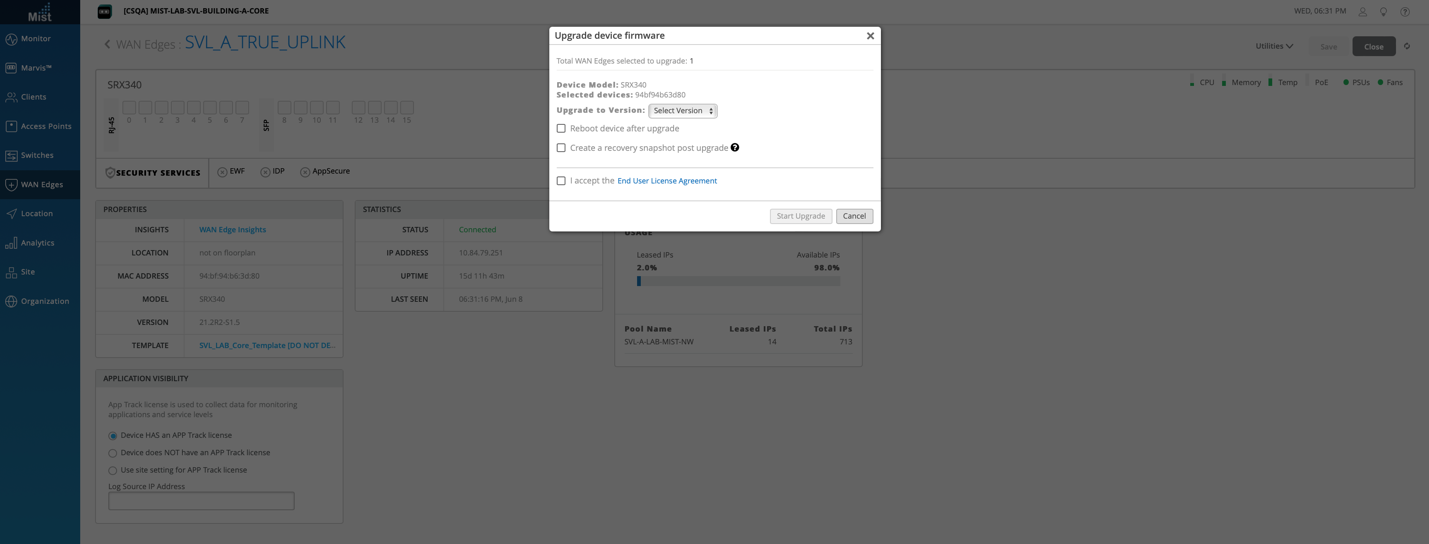Viewport: 1429px width, 544px height.
Task: Click the refresh icon next to Close
Action: pyautogui.click(x=1407, y=46)
